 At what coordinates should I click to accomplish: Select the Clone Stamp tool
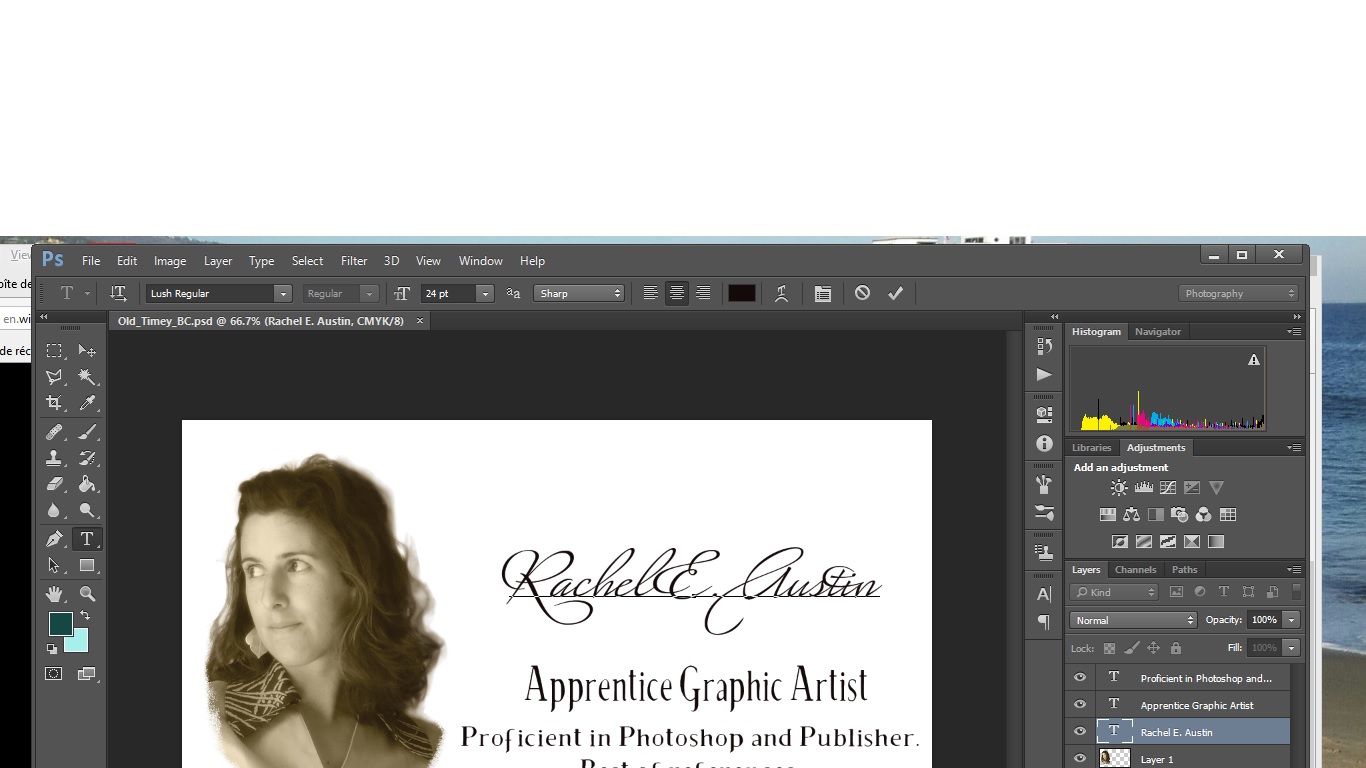(55, 458)
